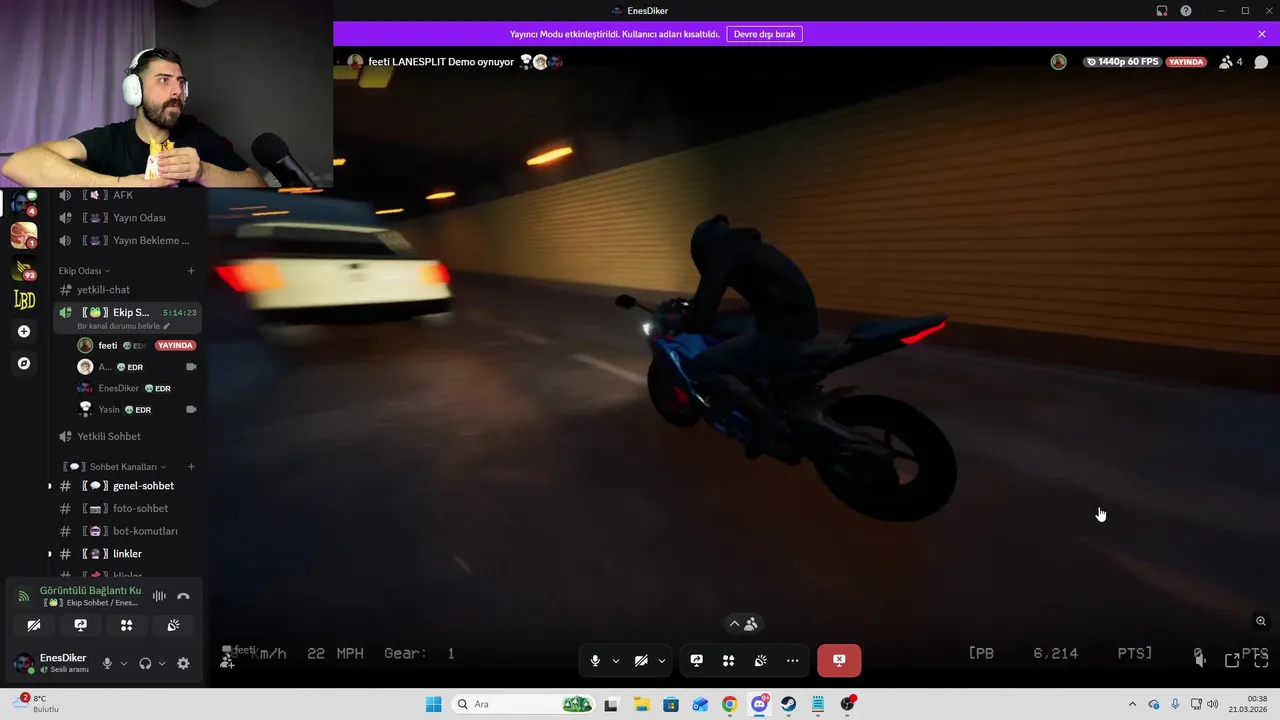
Task: Open Steam from the taskbar
Action: tap(789, 704)
